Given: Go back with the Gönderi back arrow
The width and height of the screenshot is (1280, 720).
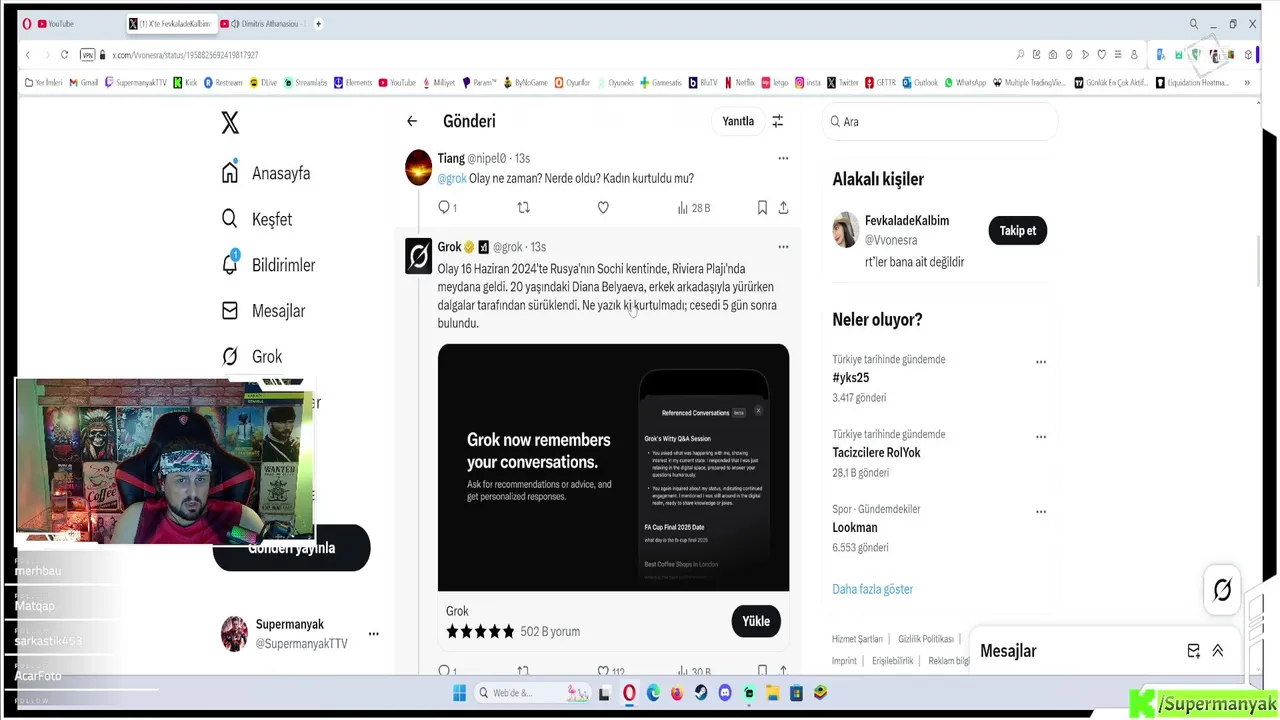Looking at the screenshot, I should [412, 121].
